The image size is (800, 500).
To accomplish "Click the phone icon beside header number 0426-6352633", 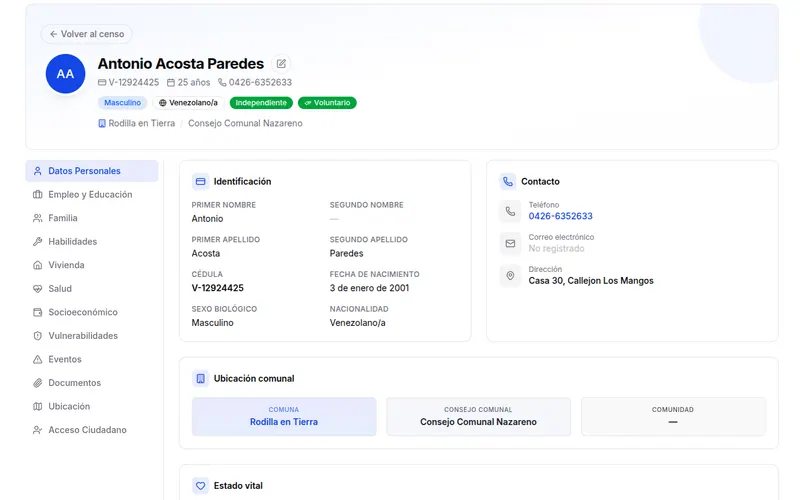I will tap(222, 82).
